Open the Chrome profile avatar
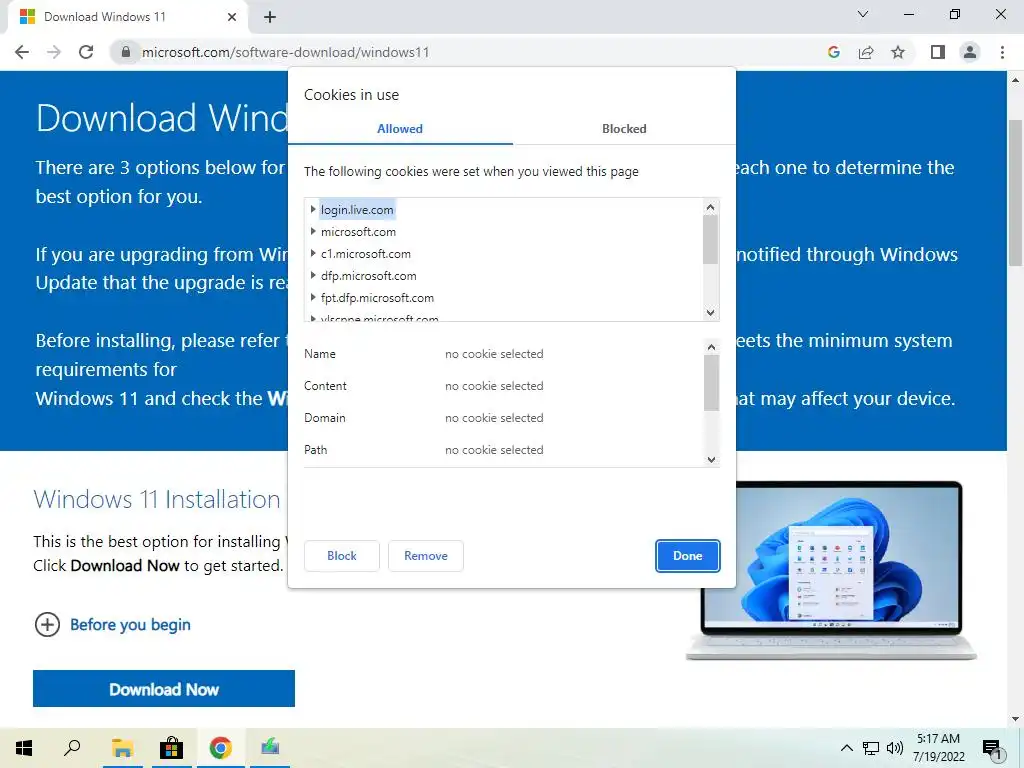1024x768 pixels. click(970, 52)
